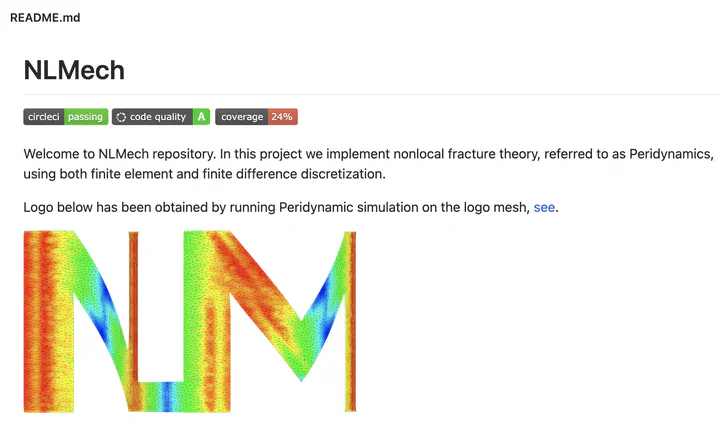The height and width of the screenshot is (437, 720).
Task: Click the coverage 24% badge
Action: tap(256, 117)
